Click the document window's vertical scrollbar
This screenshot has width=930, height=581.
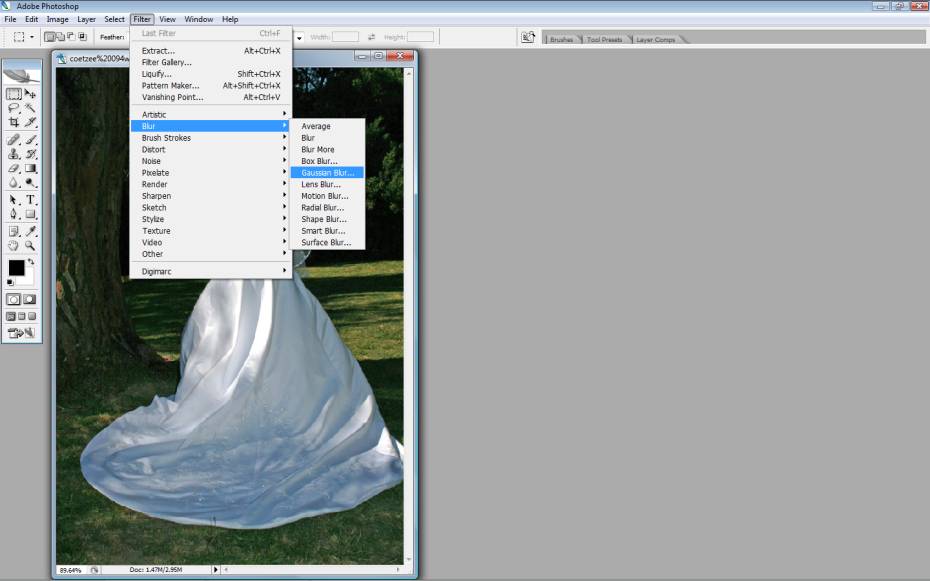click(x=408, y=316)
